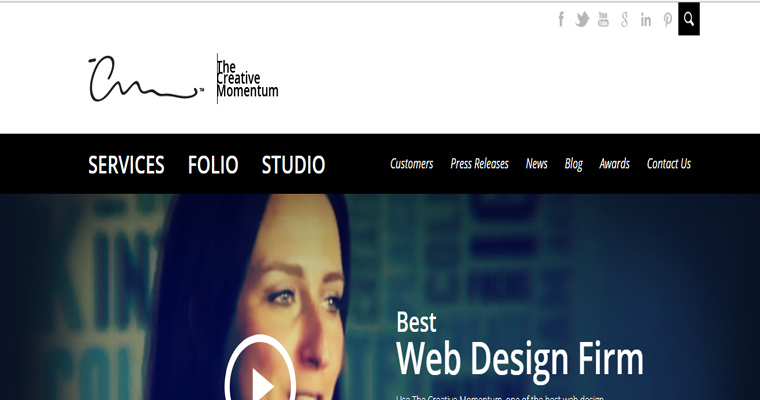The width and height of the screenshot is (760, 400).
Task: Play the hero video
Action: [x=260, y=371]
